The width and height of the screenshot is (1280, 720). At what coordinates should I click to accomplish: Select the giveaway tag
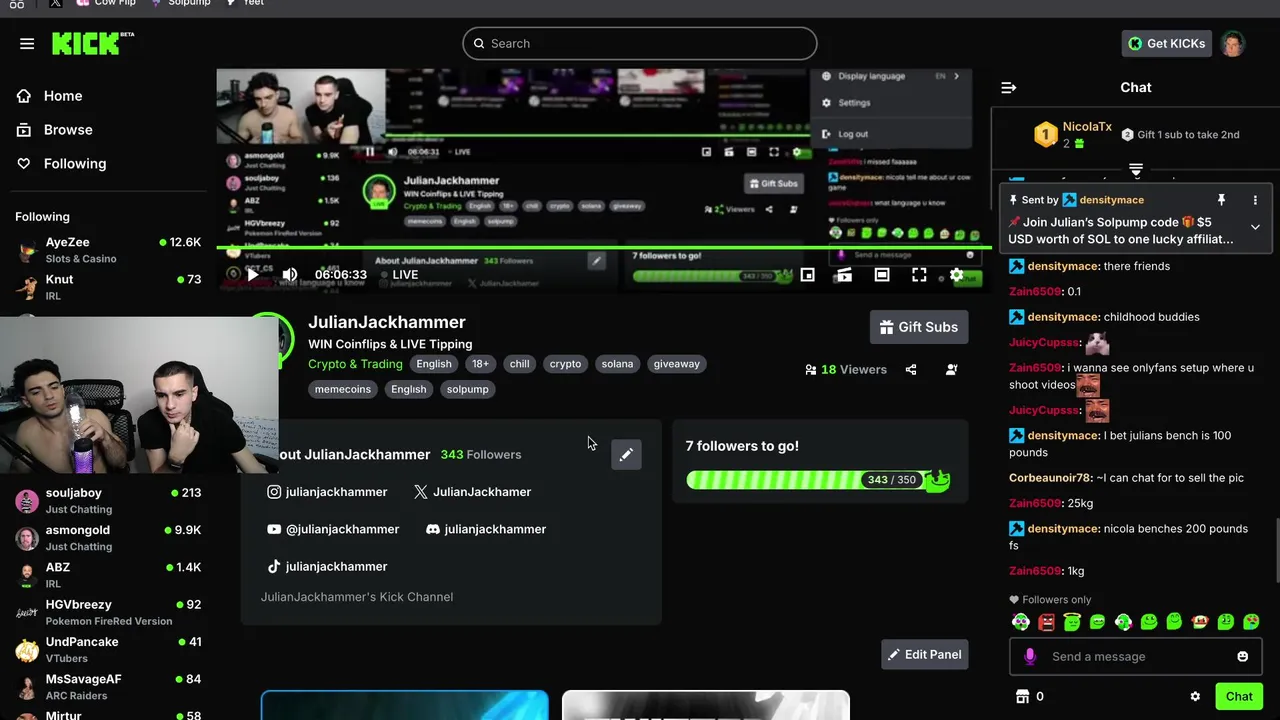click(x=677, y=364)
